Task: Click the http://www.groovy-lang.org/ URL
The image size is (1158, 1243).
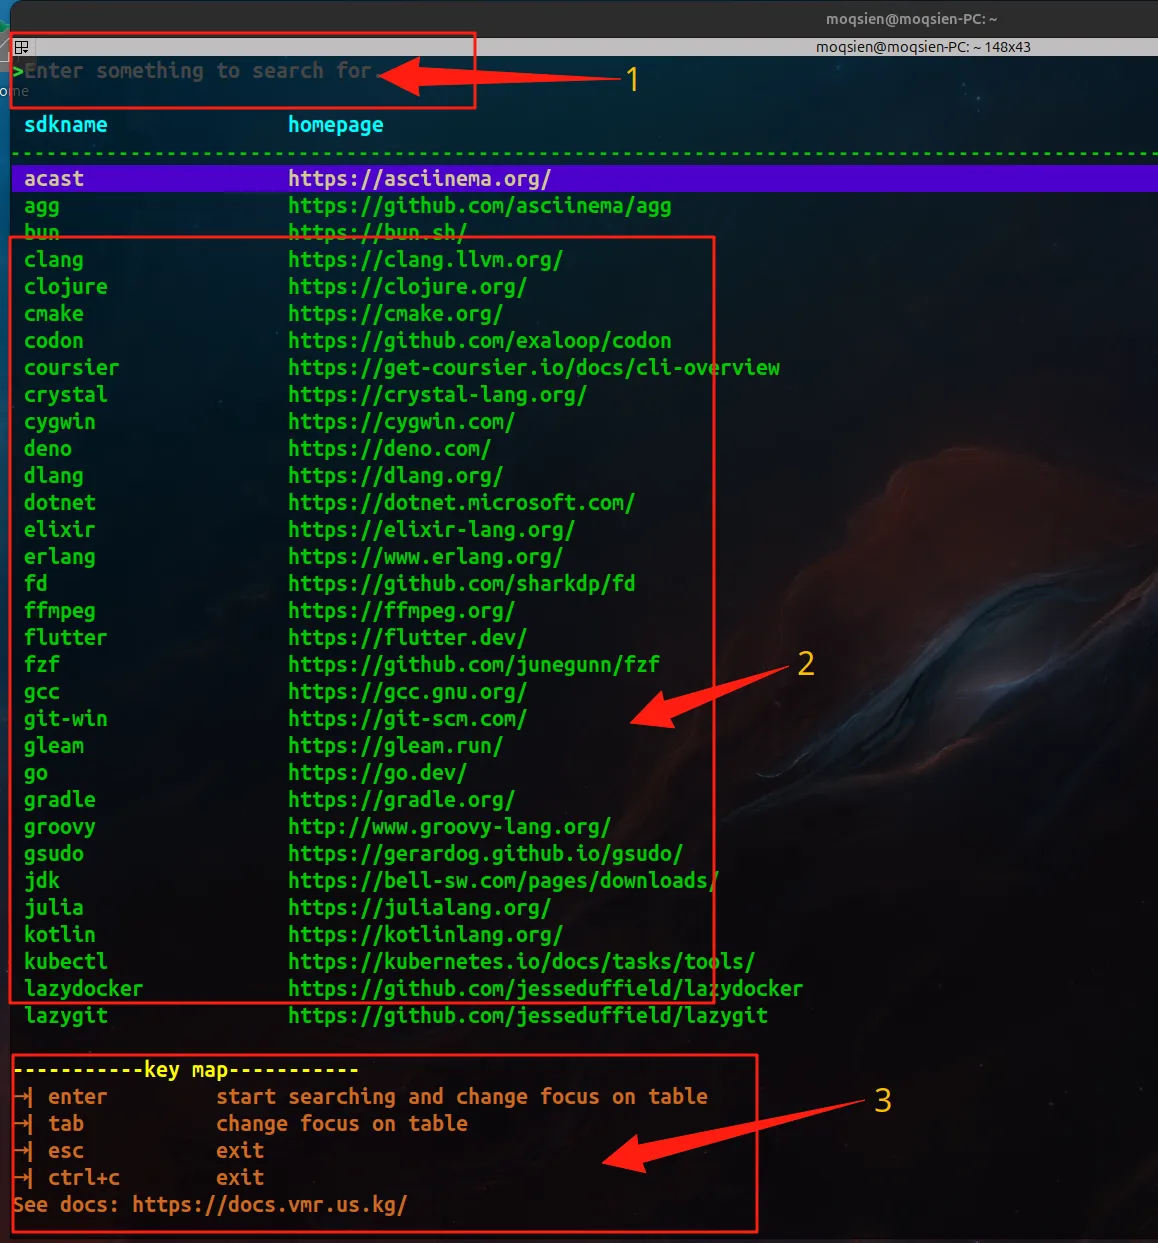Action: (x=450, y=827)
